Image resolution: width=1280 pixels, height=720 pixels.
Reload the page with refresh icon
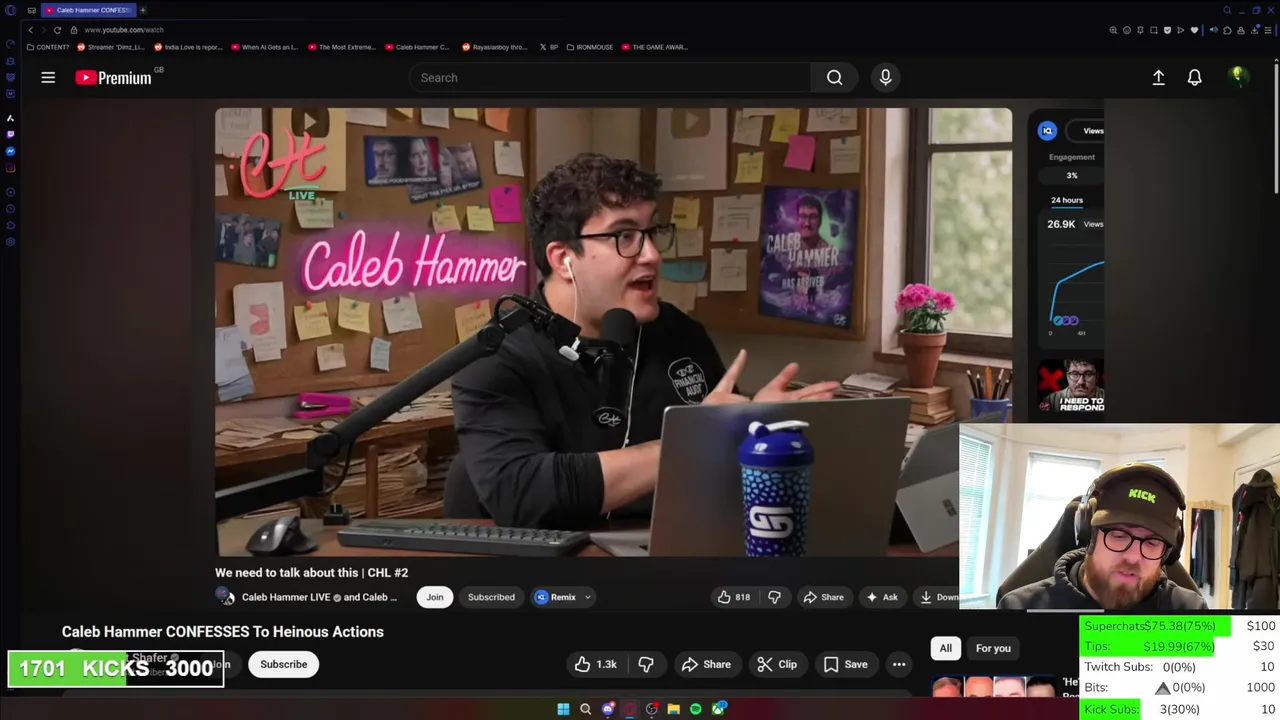(x=57, y=30)
